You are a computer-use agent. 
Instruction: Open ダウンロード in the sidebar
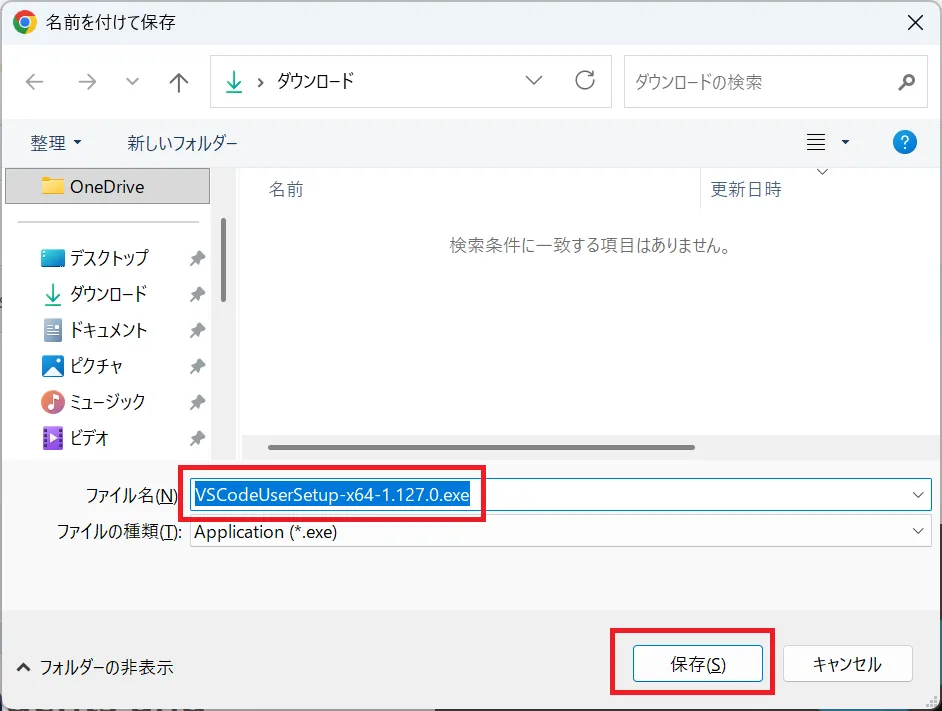(x=109, y=294)
